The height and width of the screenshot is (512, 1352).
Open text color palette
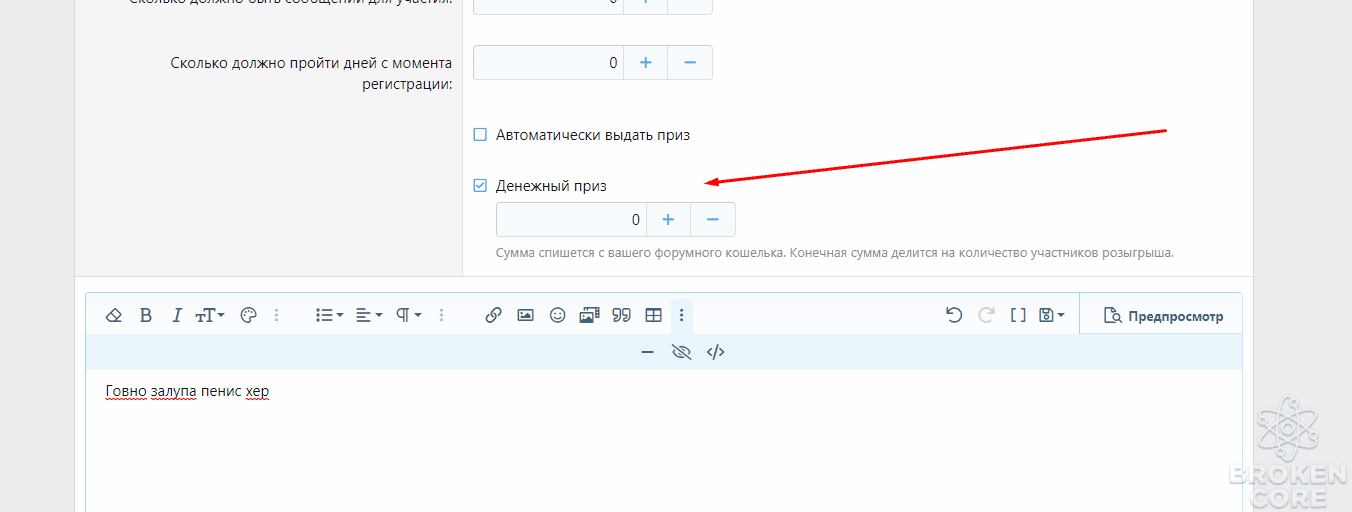pyautogui.click(x=249, y=315)
